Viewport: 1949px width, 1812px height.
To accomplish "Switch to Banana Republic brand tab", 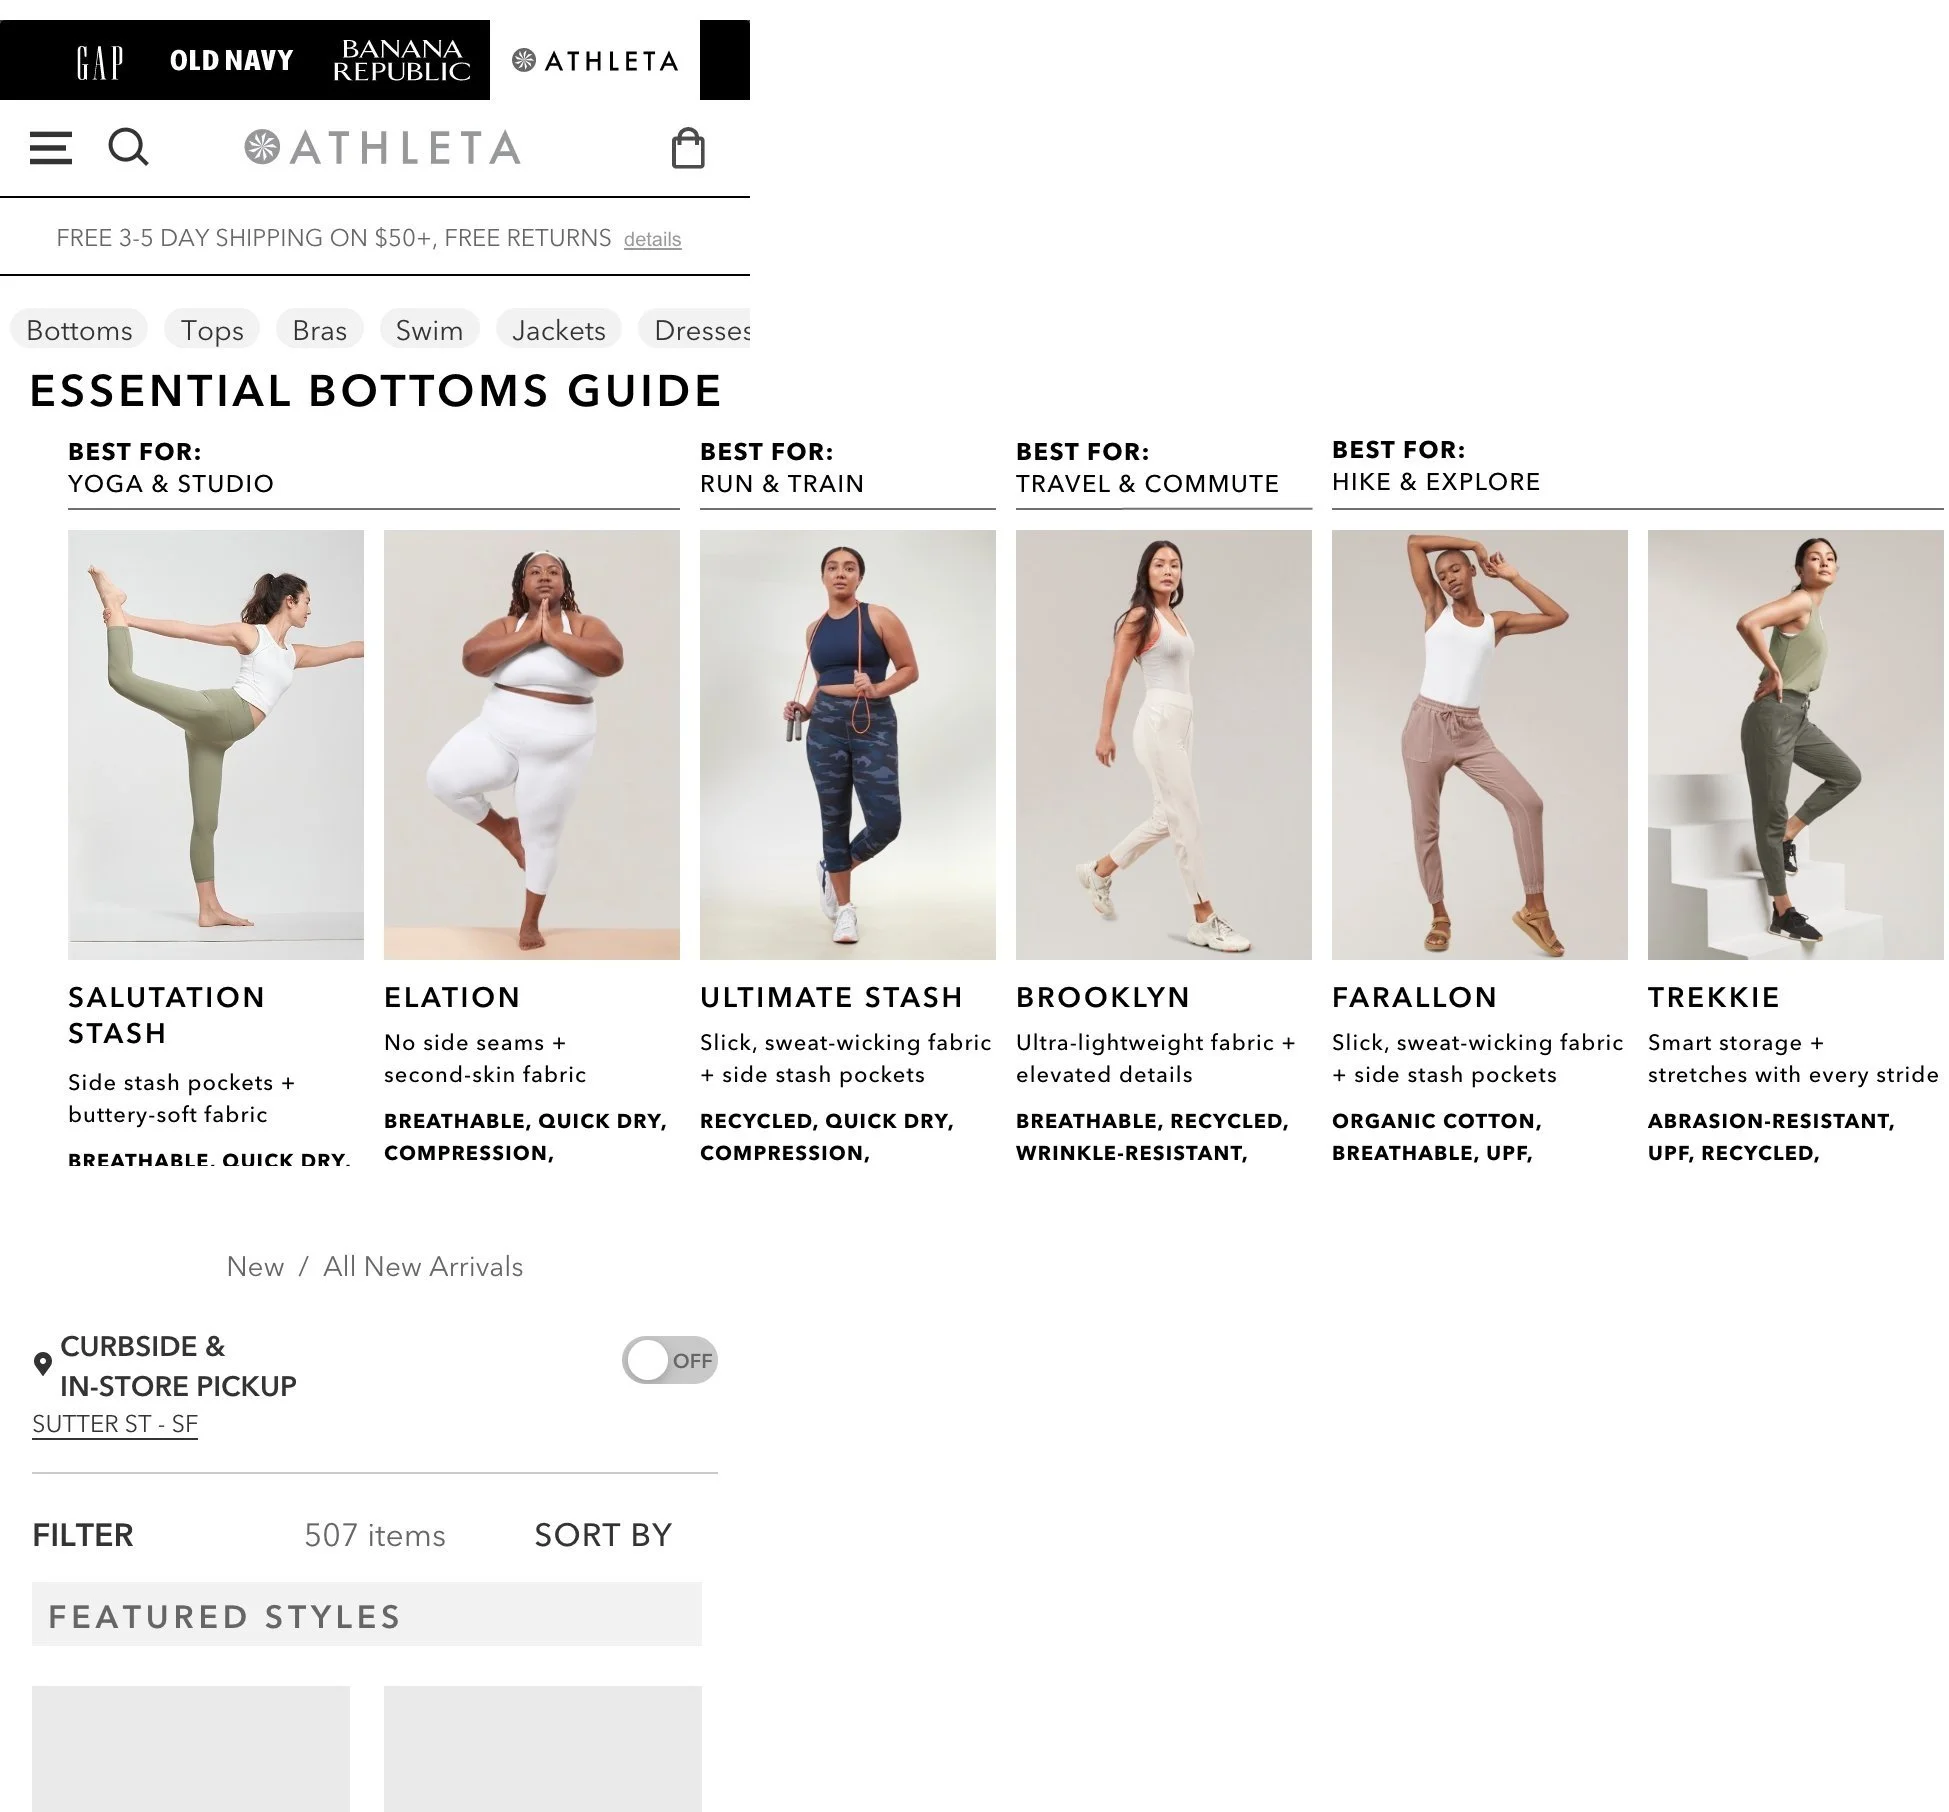I will pyautogui.click(x=402, y=60).
